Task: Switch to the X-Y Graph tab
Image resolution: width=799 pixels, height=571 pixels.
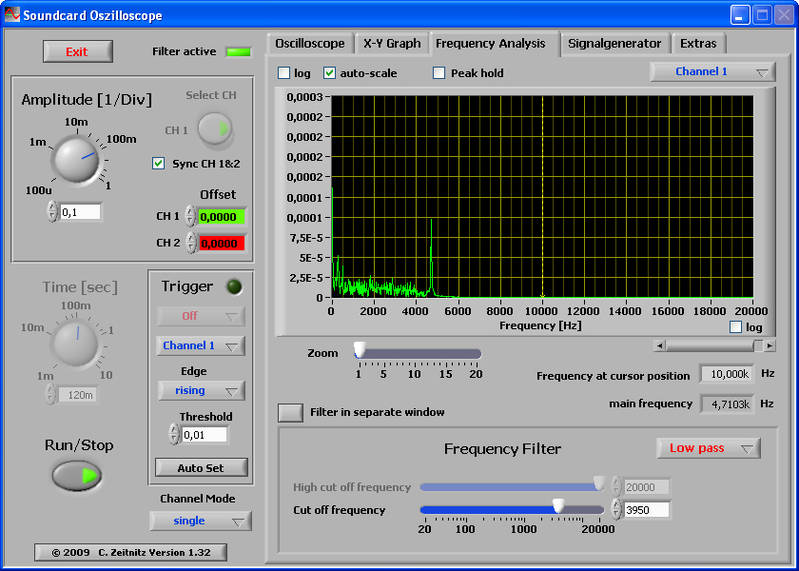Action: 392,44
